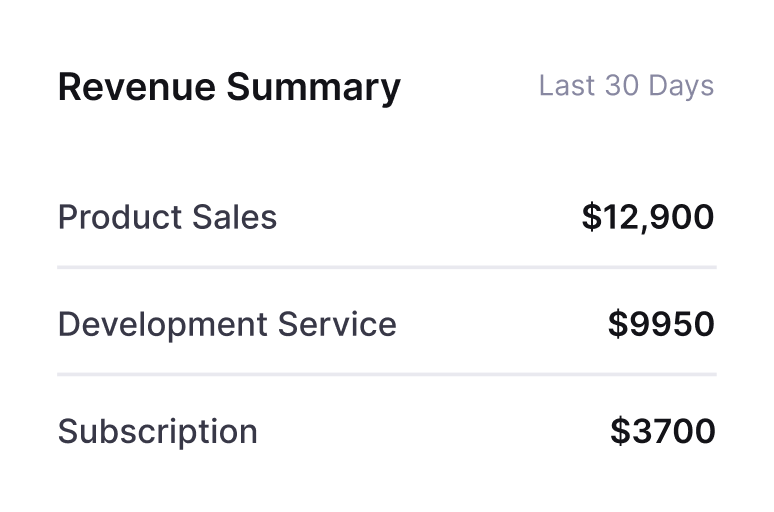Click the $9950 amount
774x512 pixels.
[661, 324]
